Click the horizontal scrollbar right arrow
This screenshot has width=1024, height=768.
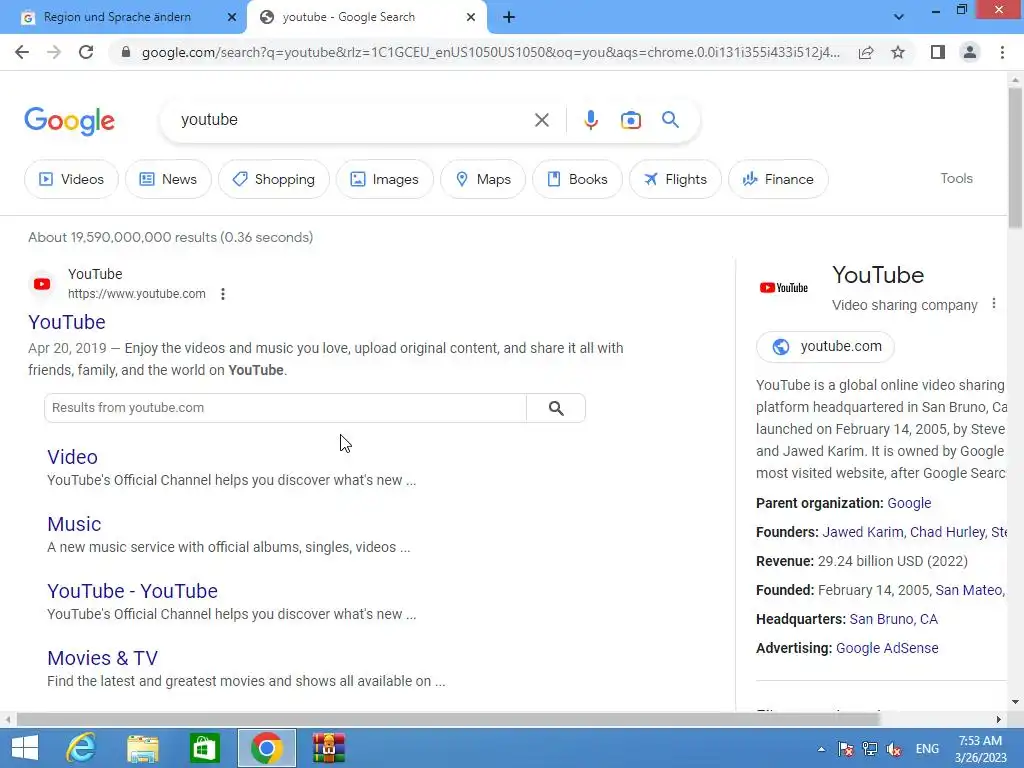point(999,719)
